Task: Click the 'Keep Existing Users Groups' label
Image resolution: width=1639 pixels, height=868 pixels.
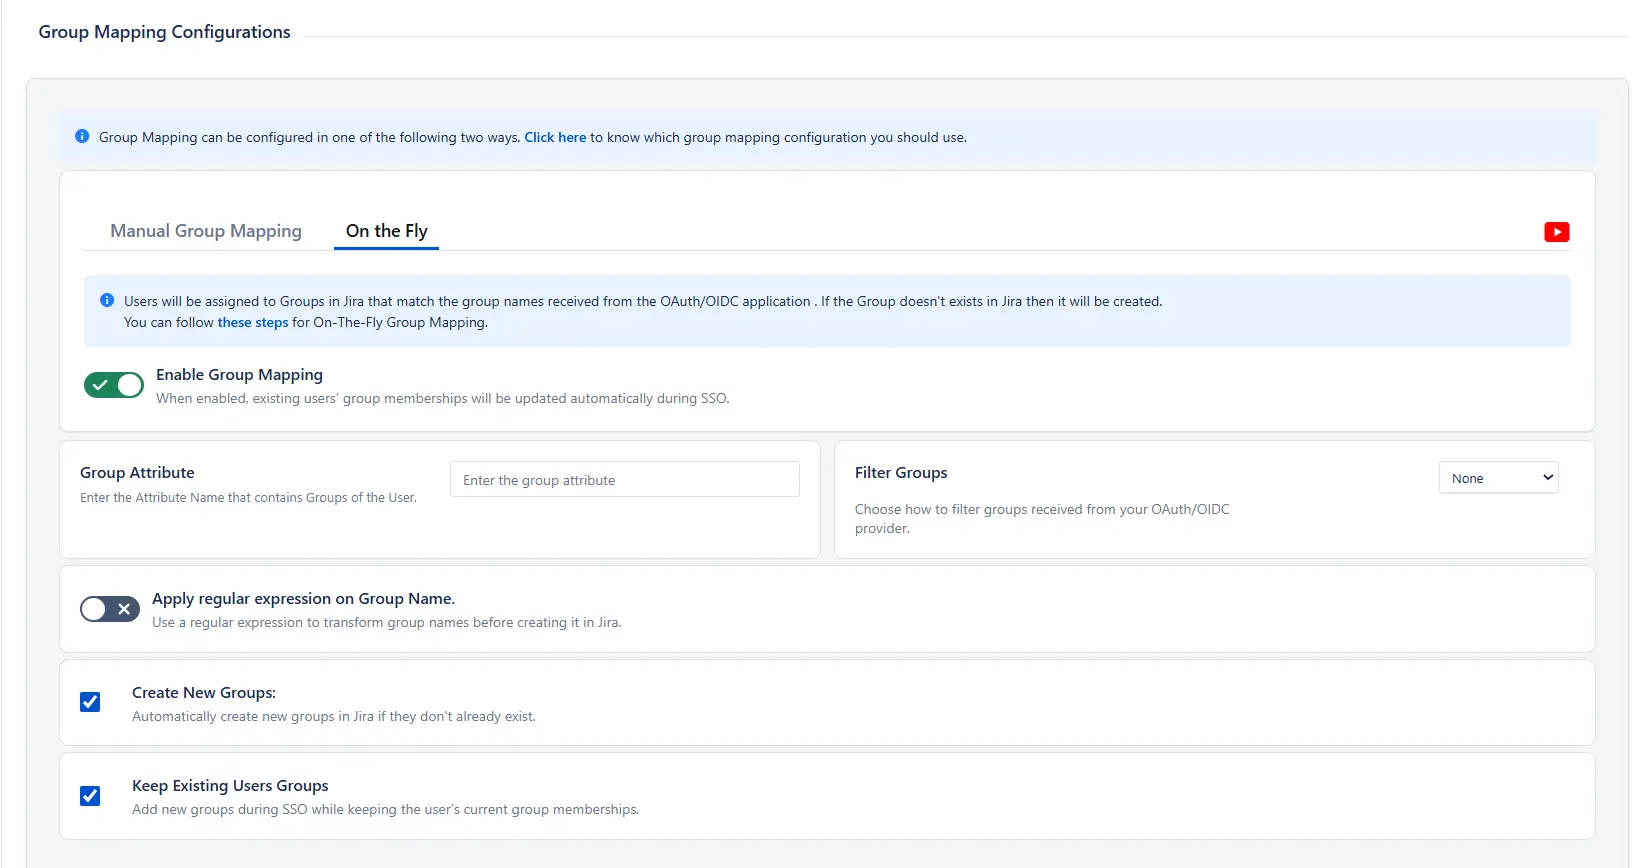Action: click(230, 786)
